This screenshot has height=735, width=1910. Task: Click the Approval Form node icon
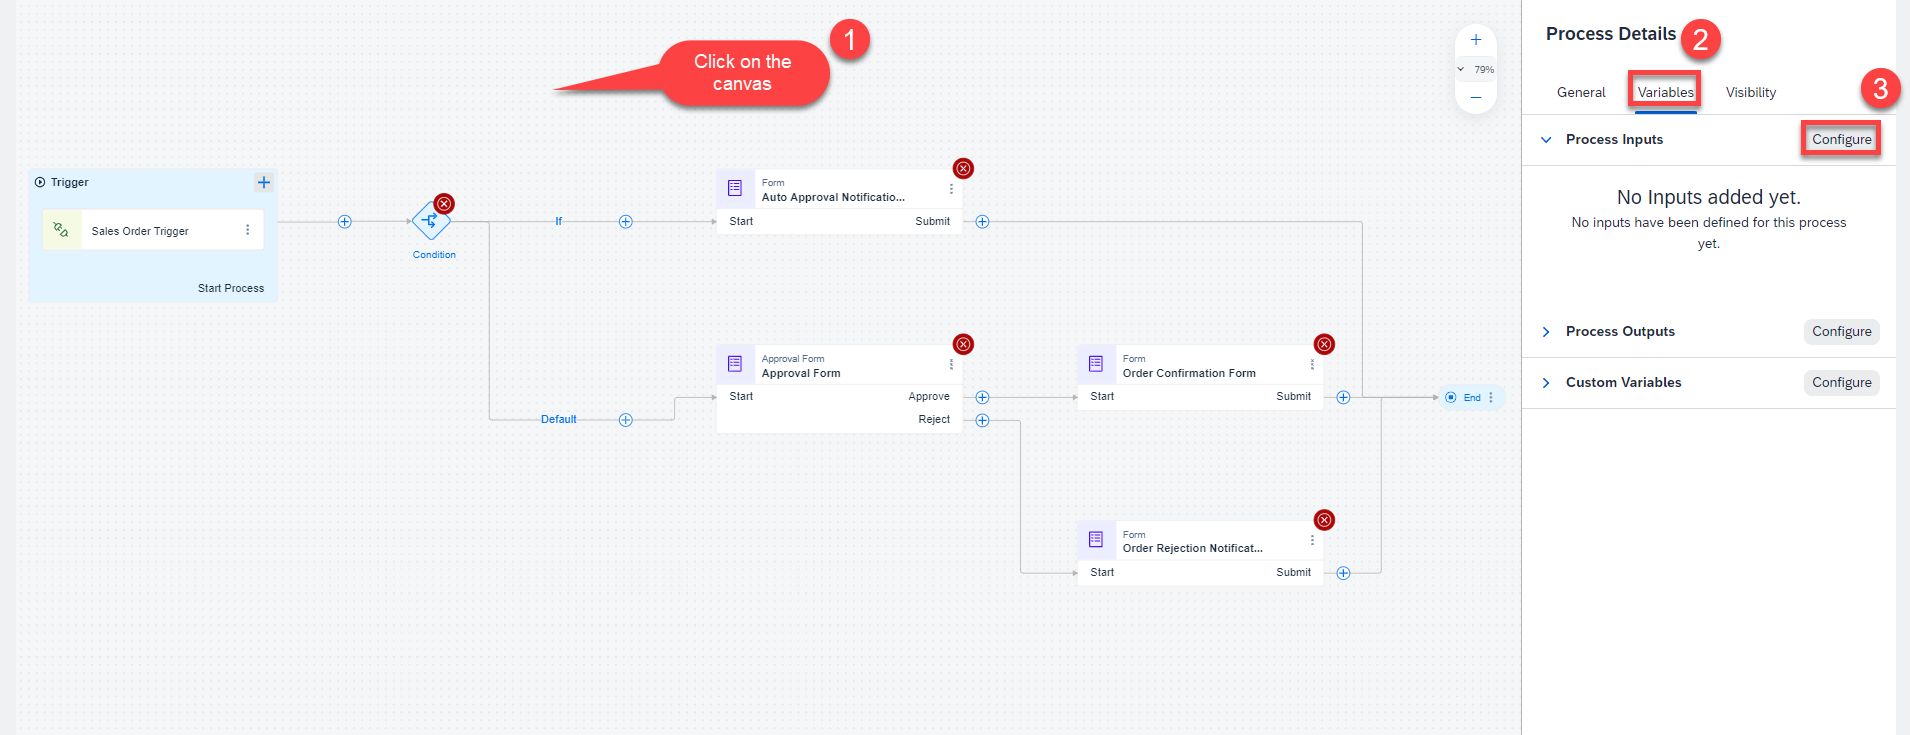tap(735, 364)
